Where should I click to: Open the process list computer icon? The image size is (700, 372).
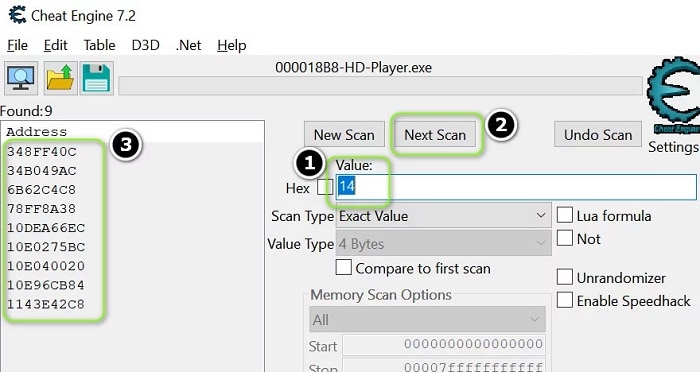point(21,79)
